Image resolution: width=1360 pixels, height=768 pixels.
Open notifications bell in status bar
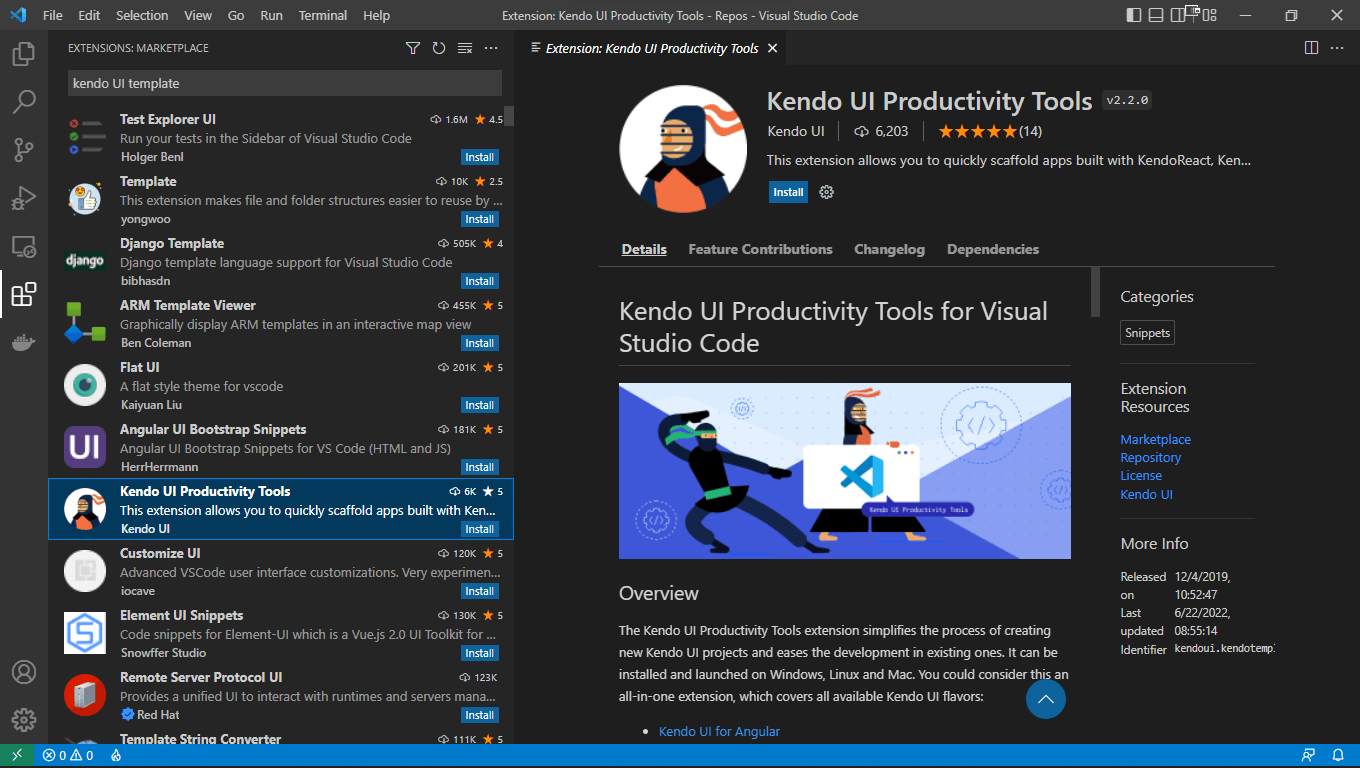tap(1338, 756)
